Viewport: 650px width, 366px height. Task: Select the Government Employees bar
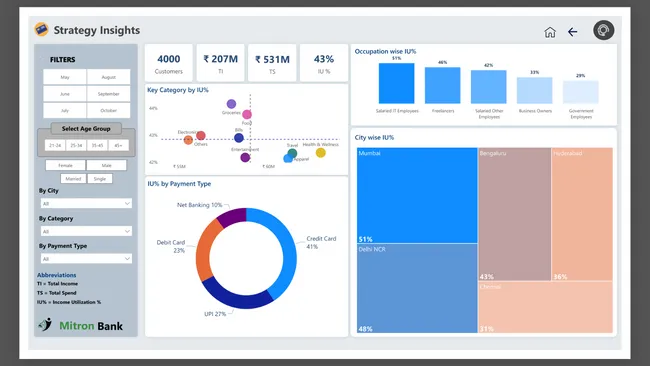[x=580, y=92]
